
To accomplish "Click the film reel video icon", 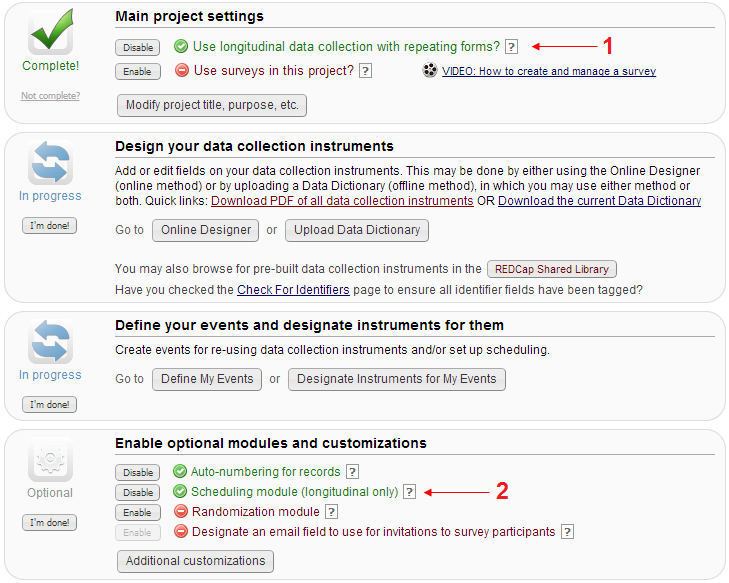I will pyautogui.click(x=430, y=71).
